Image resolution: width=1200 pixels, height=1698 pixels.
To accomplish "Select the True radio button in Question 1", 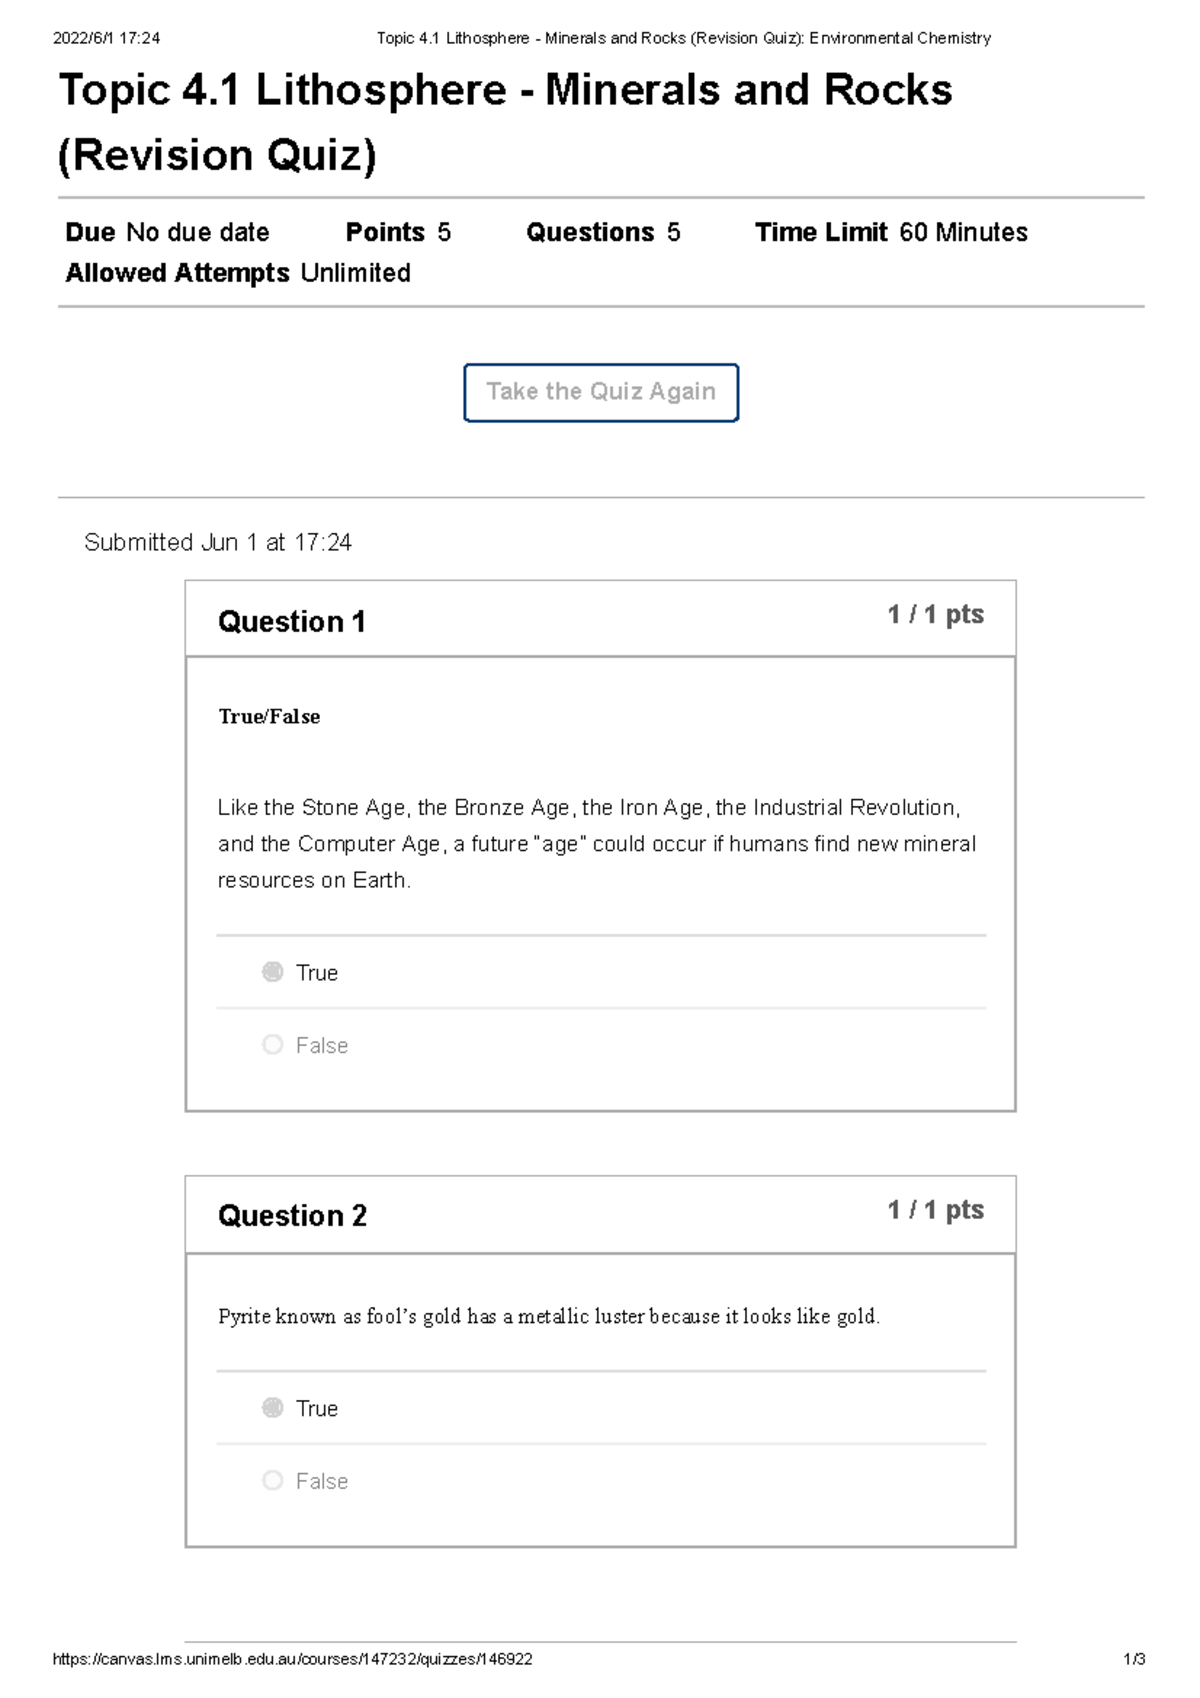I will click(273, 972).
